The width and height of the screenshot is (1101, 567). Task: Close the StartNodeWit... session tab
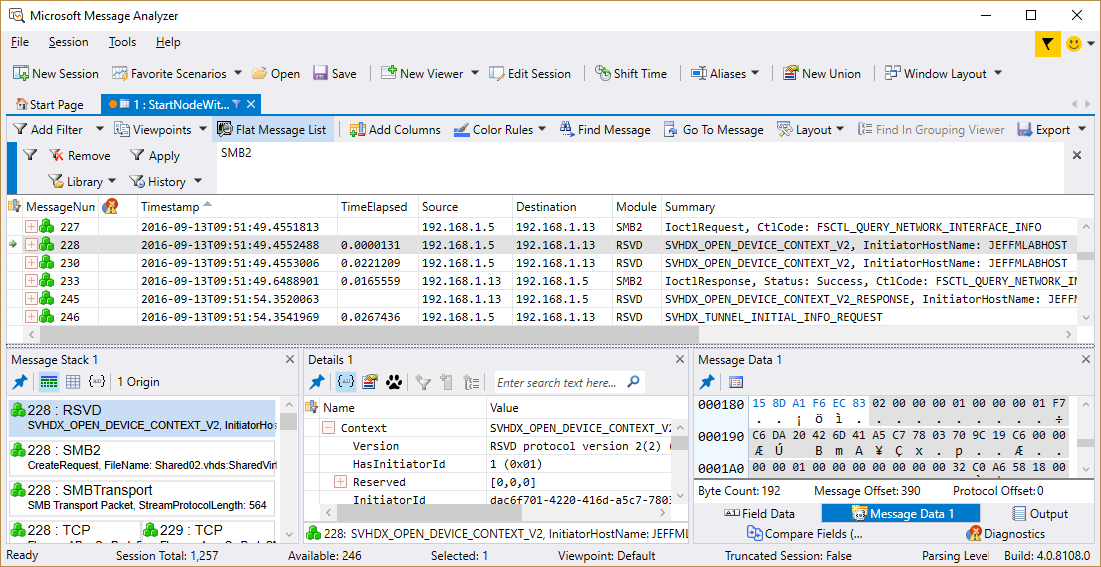[x=251, y=105]
